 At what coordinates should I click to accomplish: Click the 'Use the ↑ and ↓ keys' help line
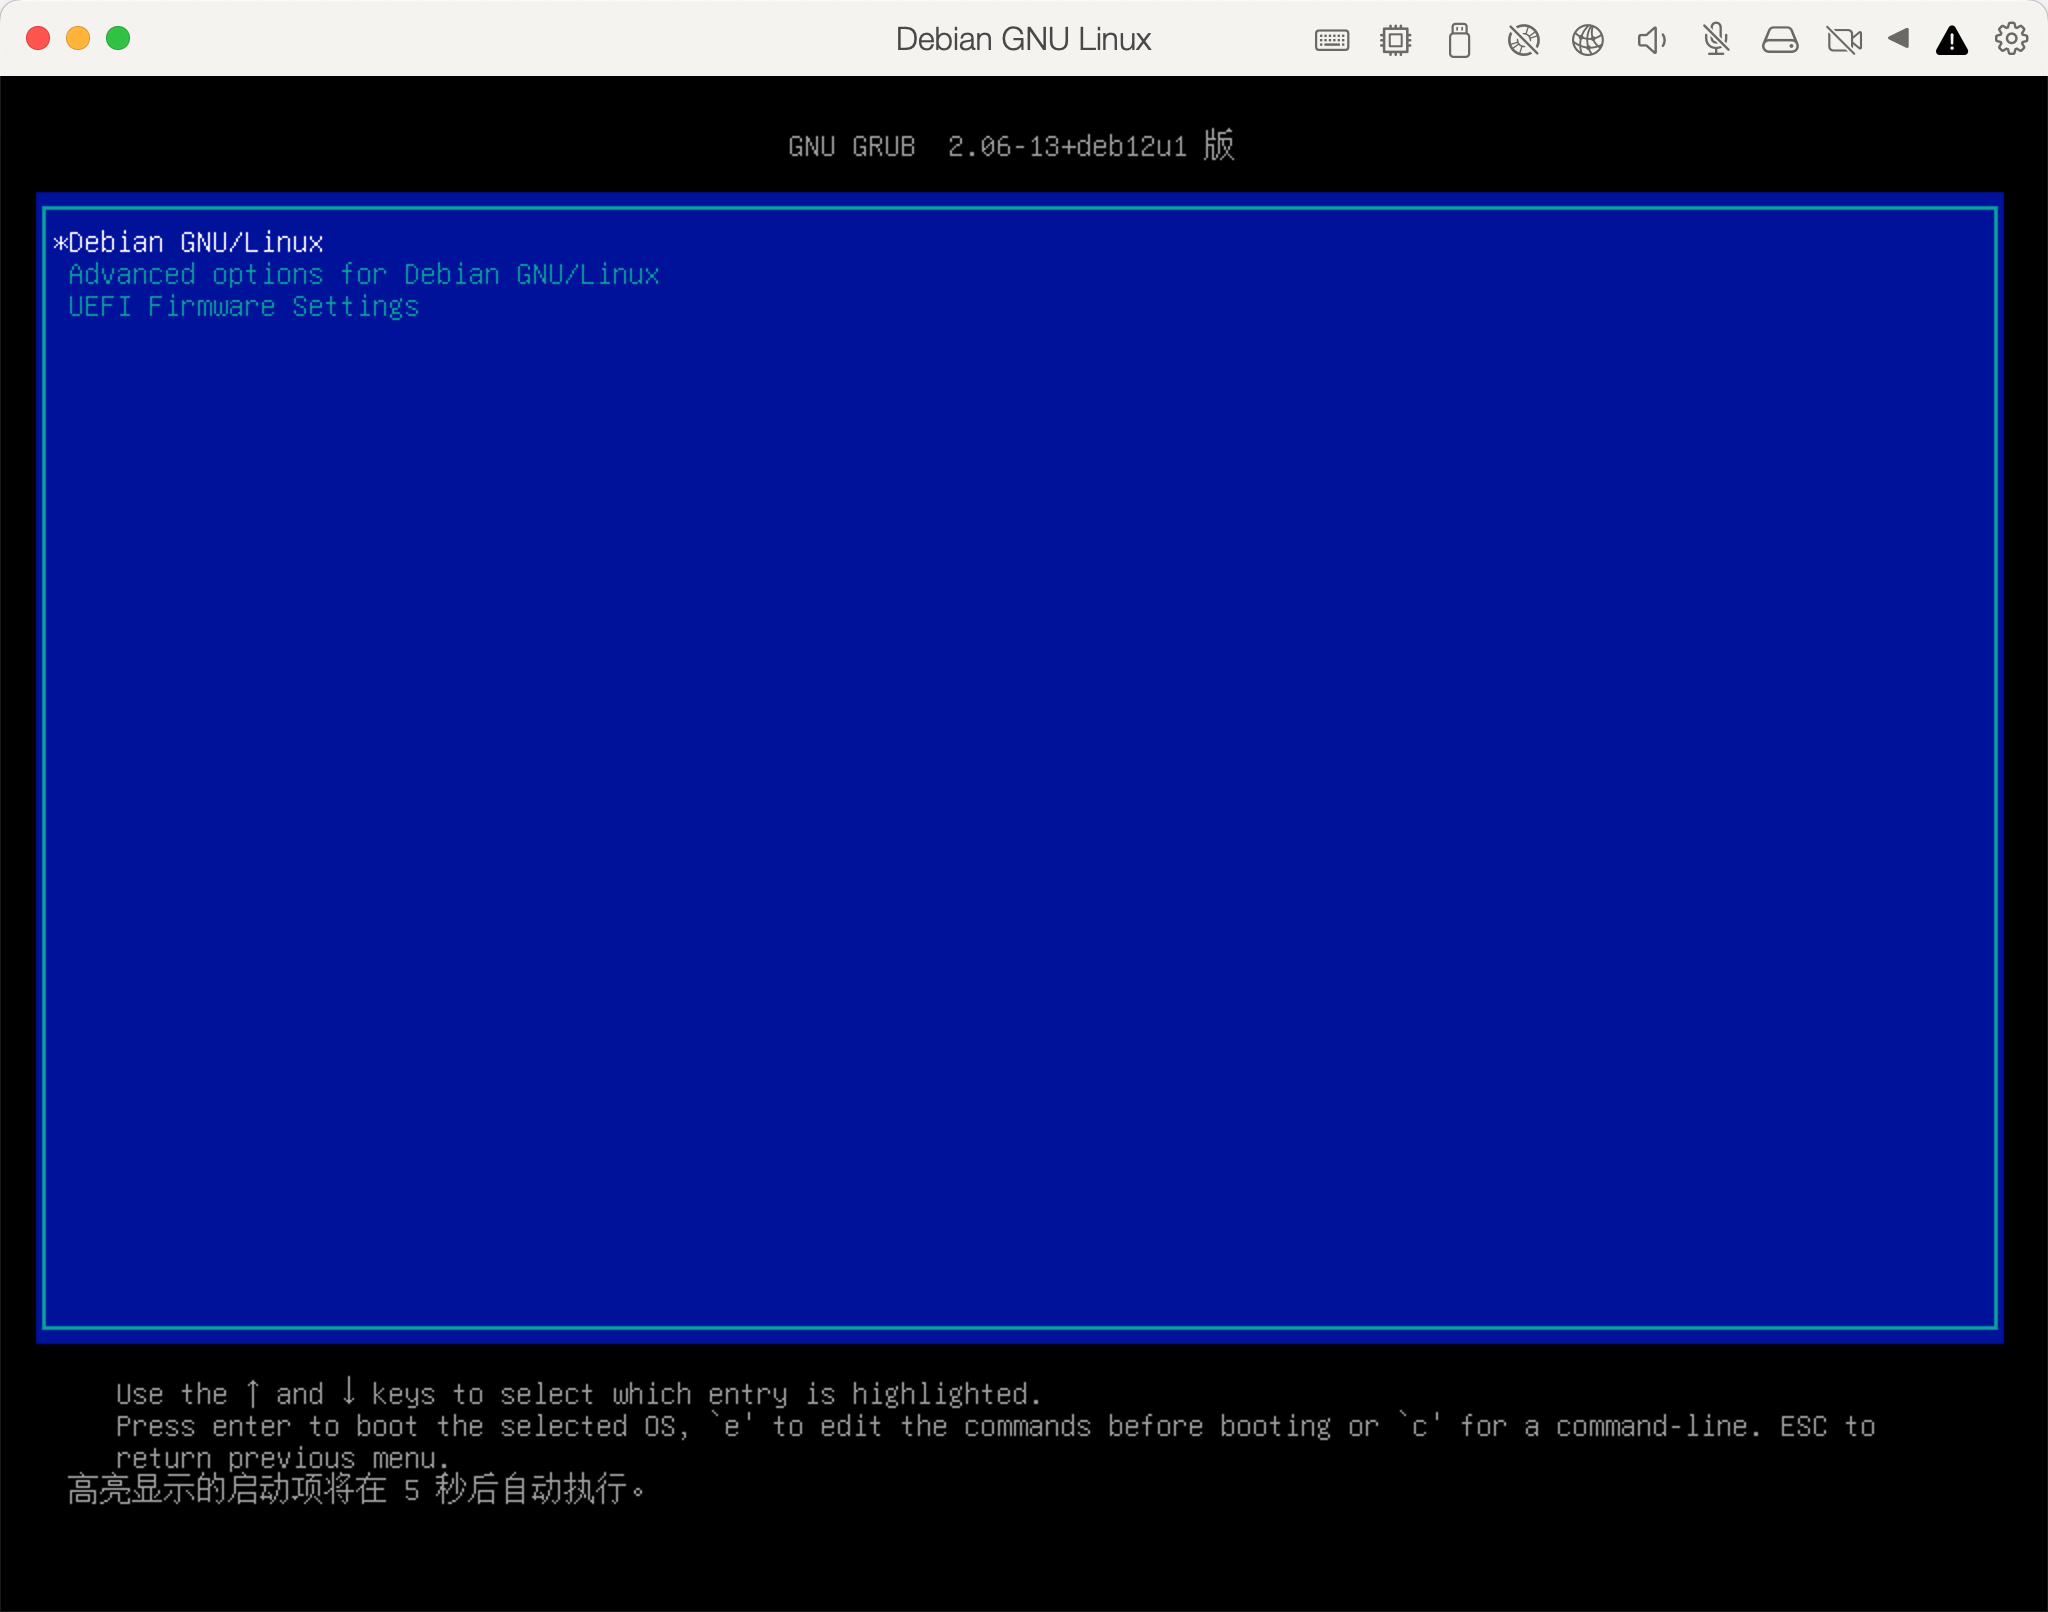point(578,1393)
